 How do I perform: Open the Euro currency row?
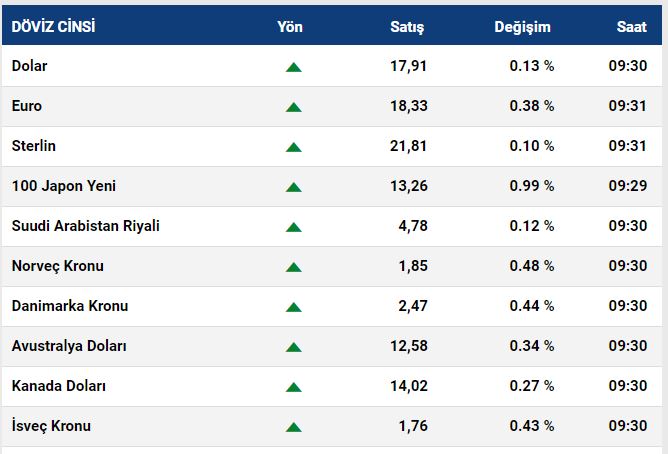[x=27, y=106]
